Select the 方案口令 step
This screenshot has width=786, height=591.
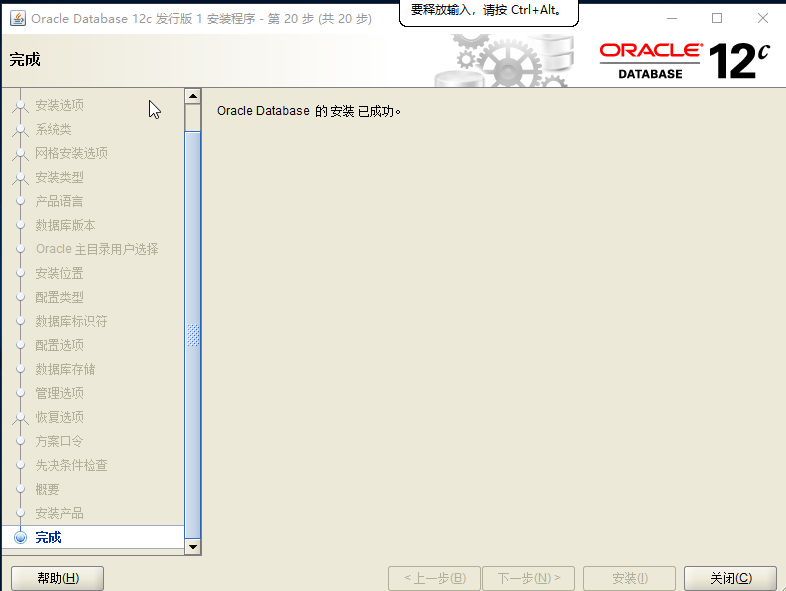(x=59, y=441)
